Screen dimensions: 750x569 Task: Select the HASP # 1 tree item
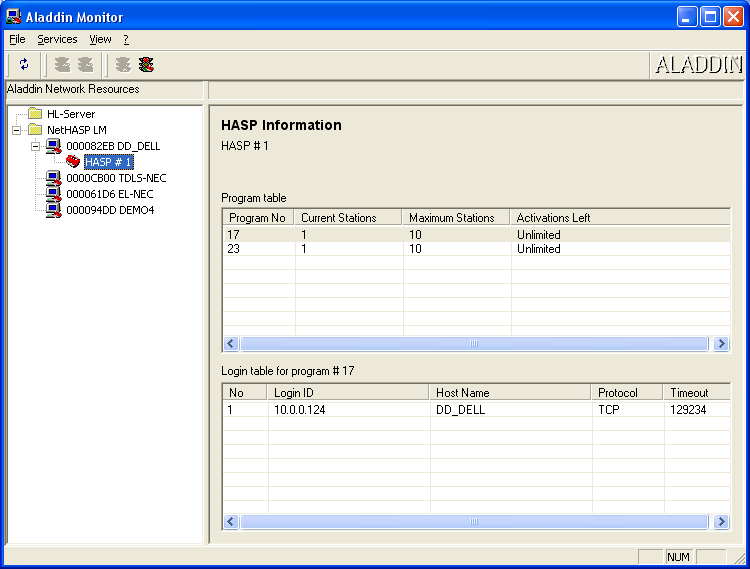[108, 162]
